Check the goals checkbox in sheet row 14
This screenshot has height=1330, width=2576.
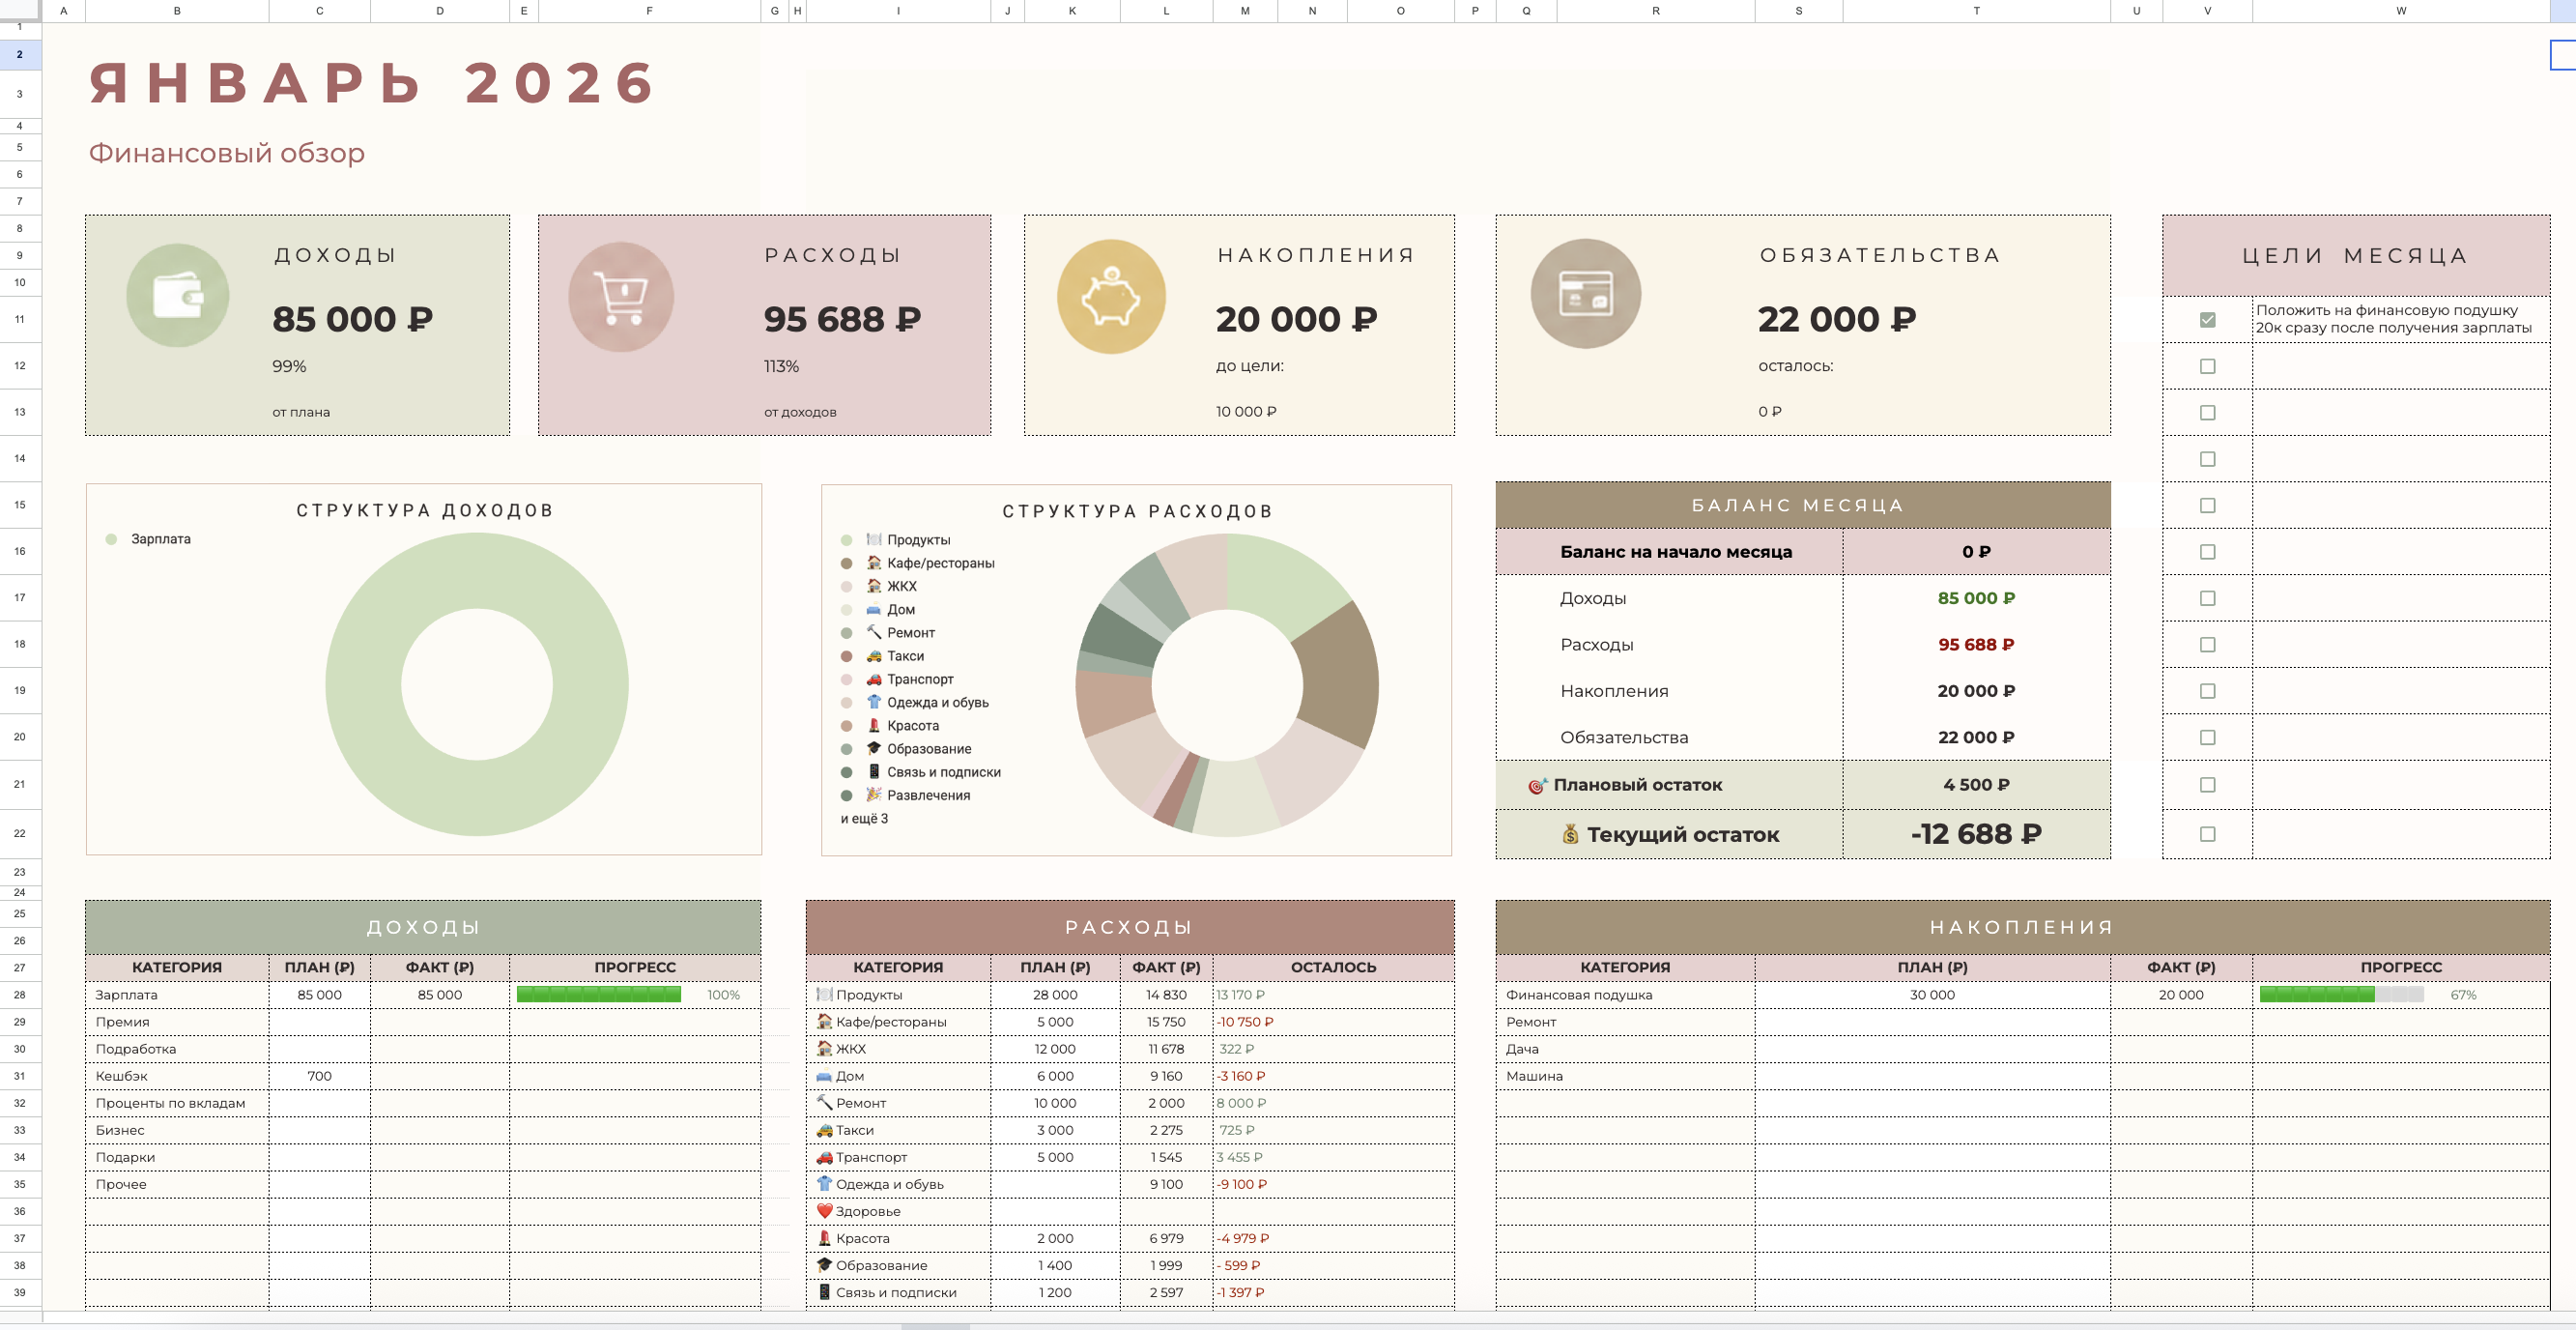click(x=2208, y=459)
